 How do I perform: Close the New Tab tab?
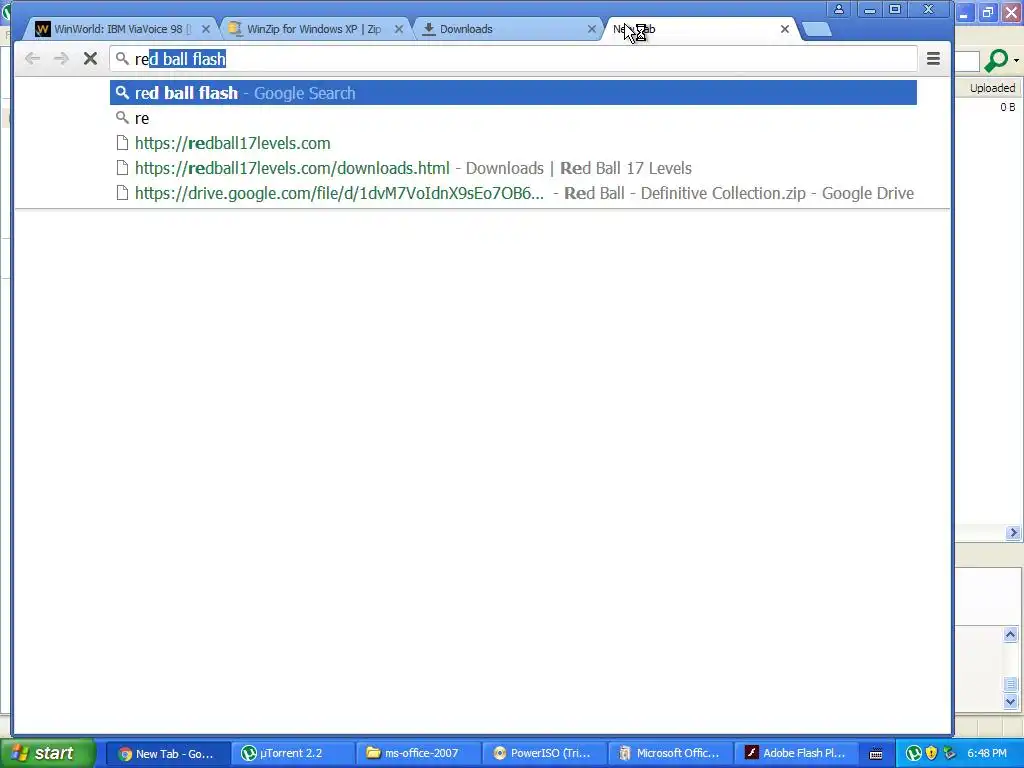coord(785,29)
